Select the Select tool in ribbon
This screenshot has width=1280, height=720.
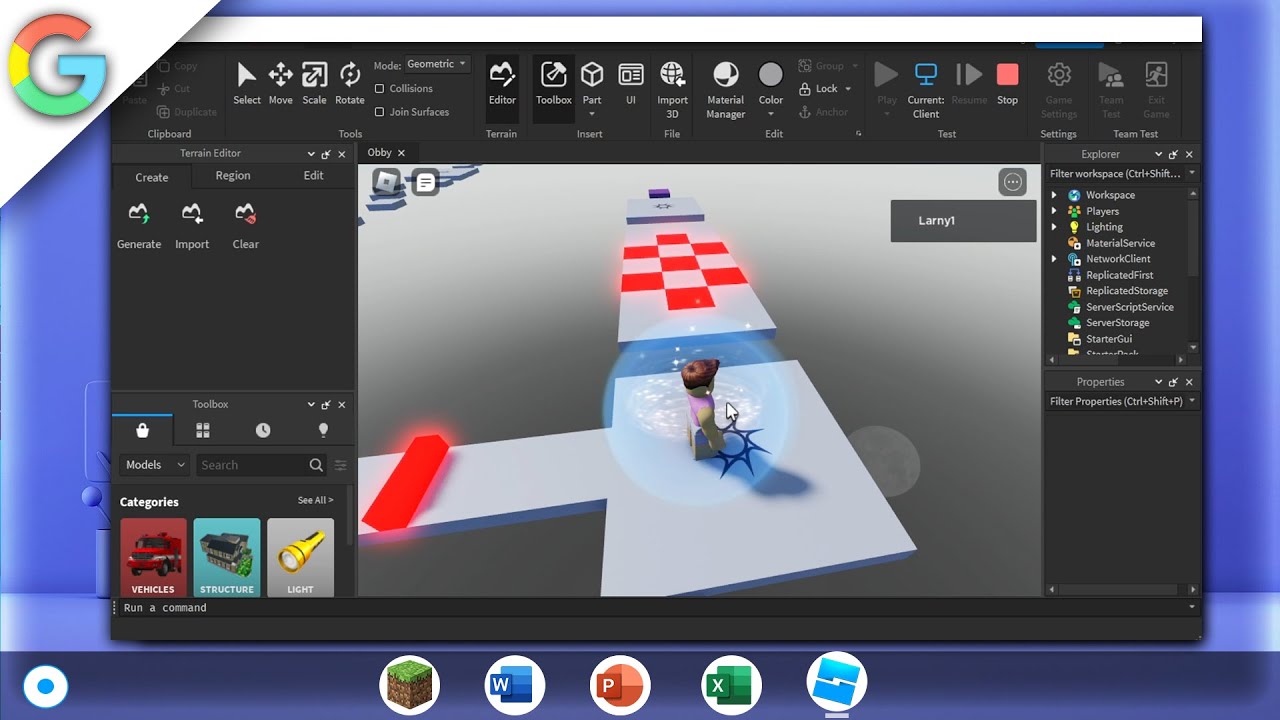click(247, 83)
